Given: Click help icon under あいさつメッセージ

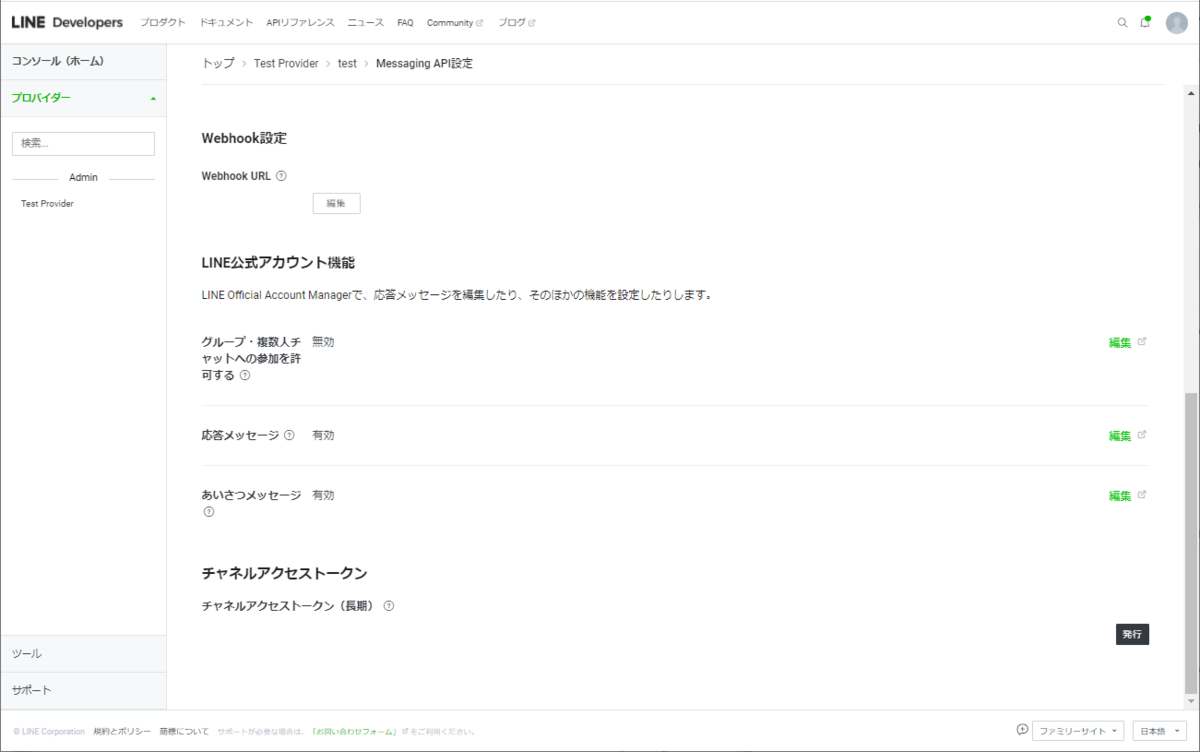Looking at the screenshot, I should [x=209, y=512].
